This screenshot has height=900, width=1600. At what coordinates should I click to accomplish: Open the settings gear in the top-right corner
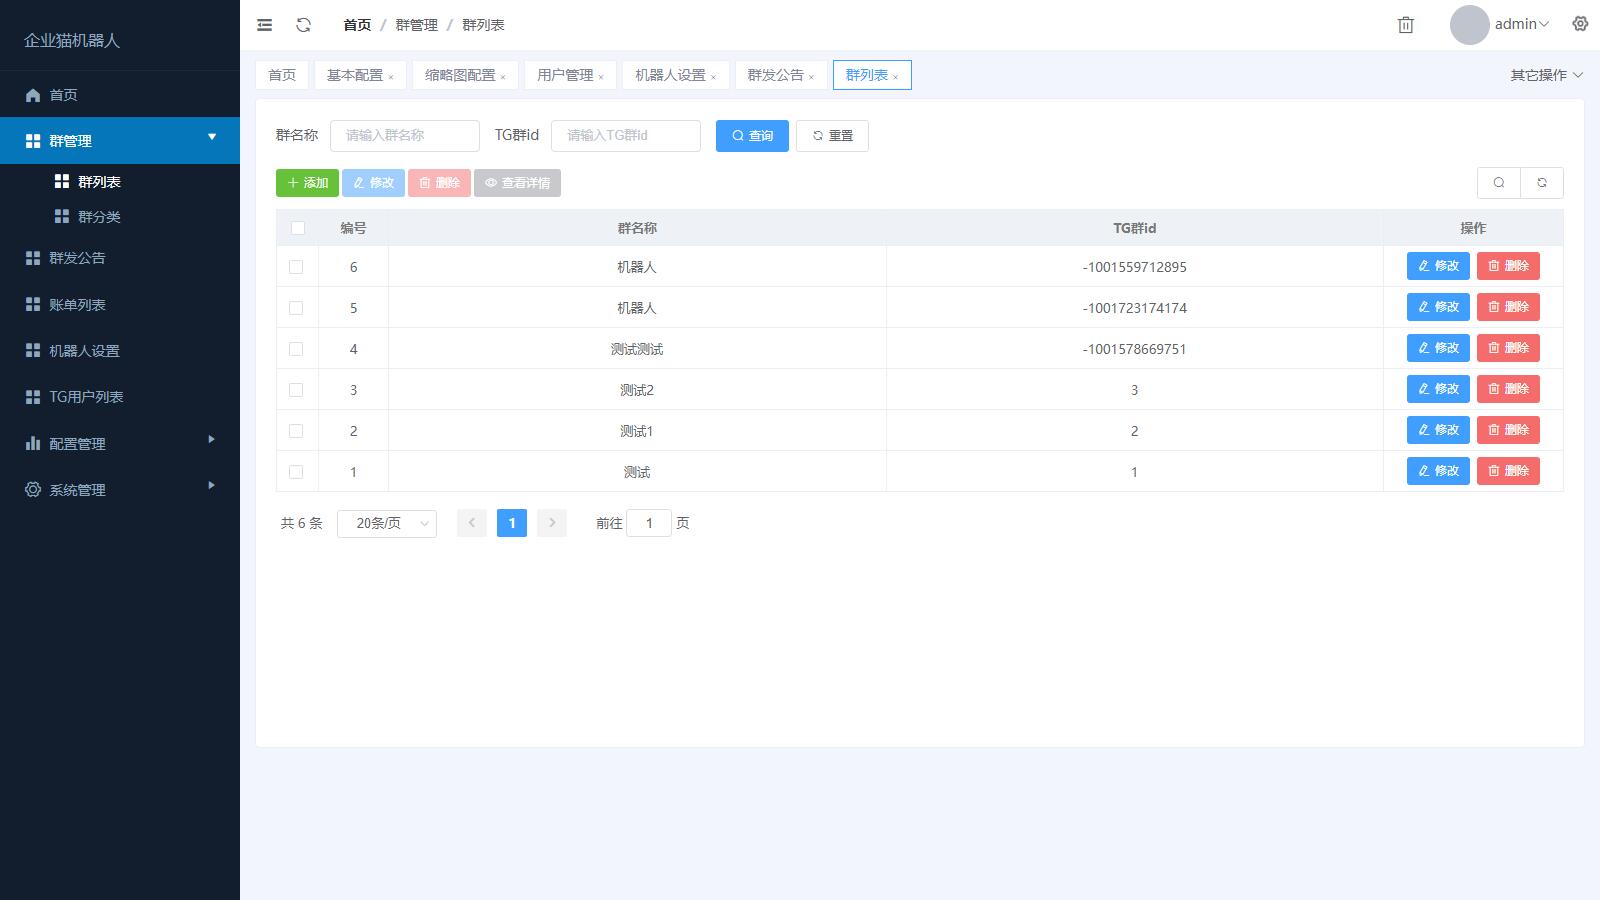pyautogui.click(x=1580, y=24)
